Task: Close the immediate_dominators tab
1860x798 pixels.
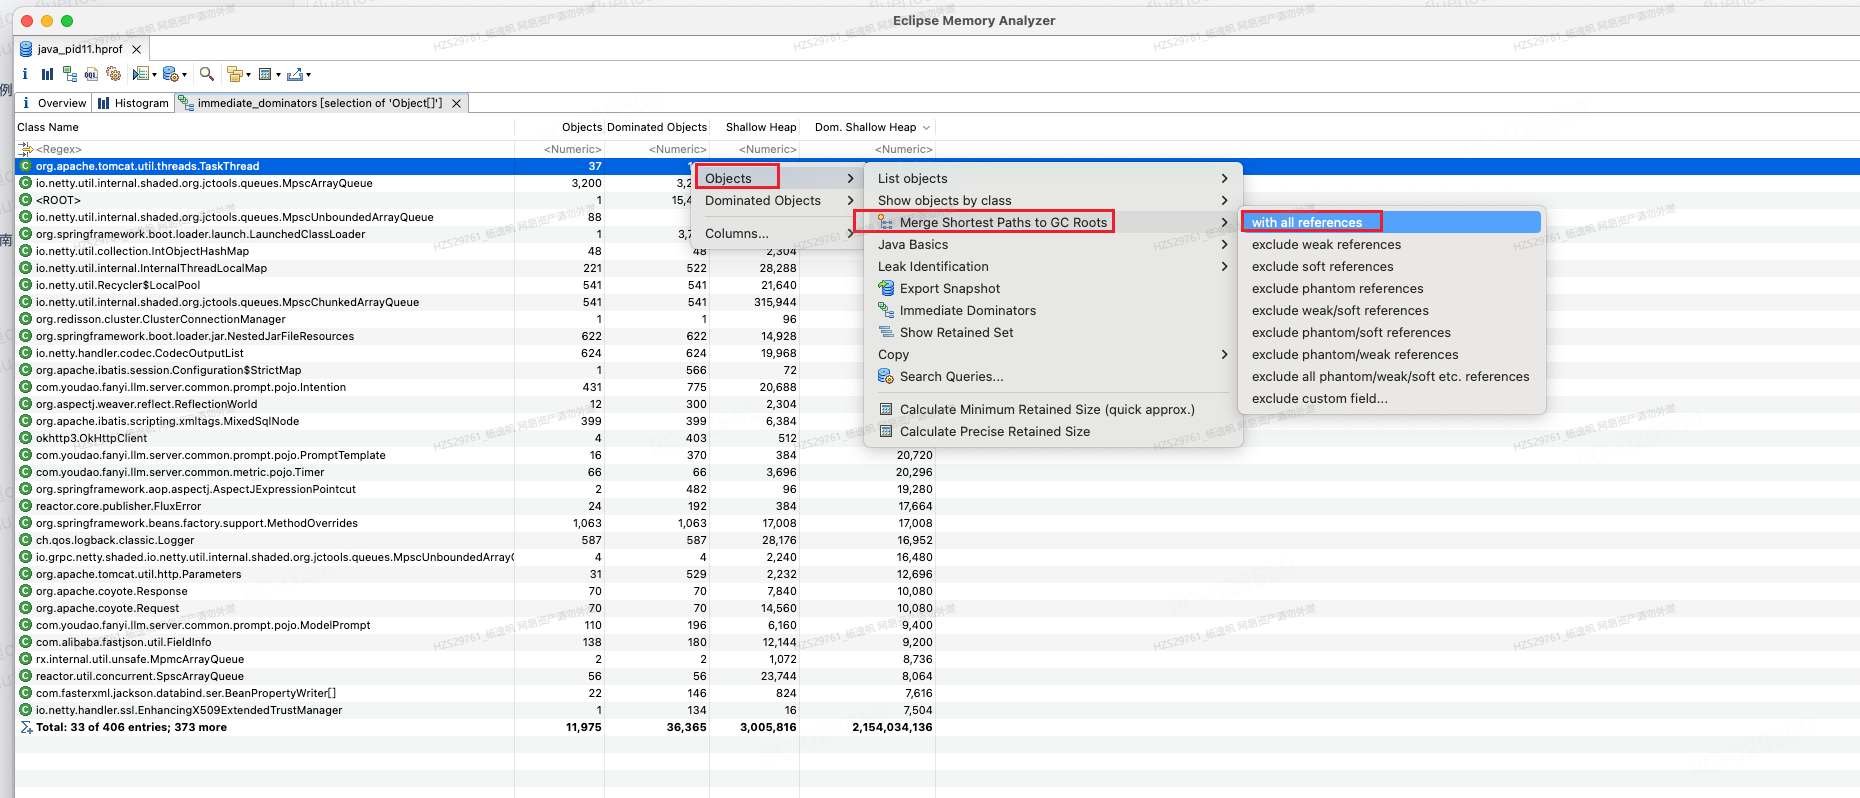Action: point(457,103)
